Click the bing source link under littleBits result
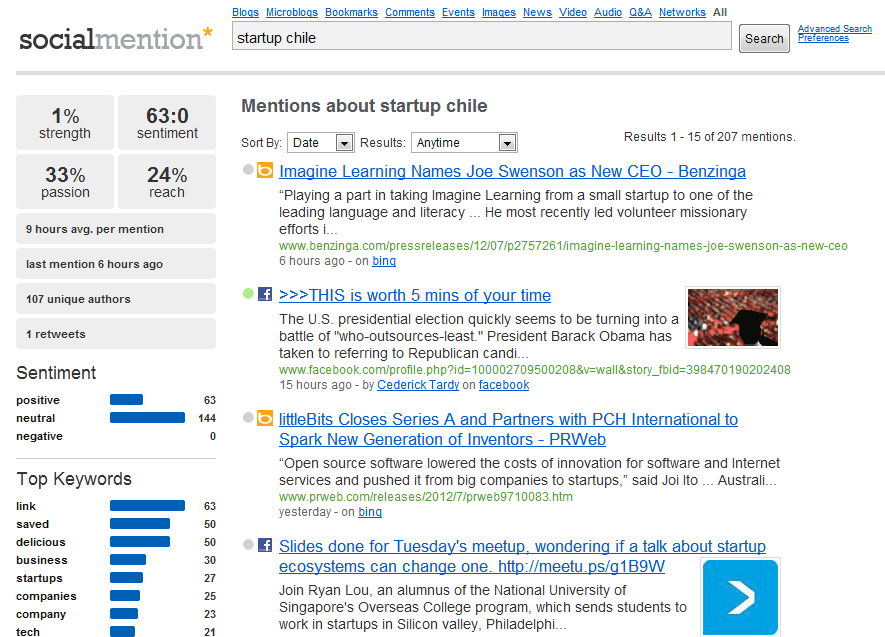The height and width of the screenshot is (637, 885). (370, 512)
